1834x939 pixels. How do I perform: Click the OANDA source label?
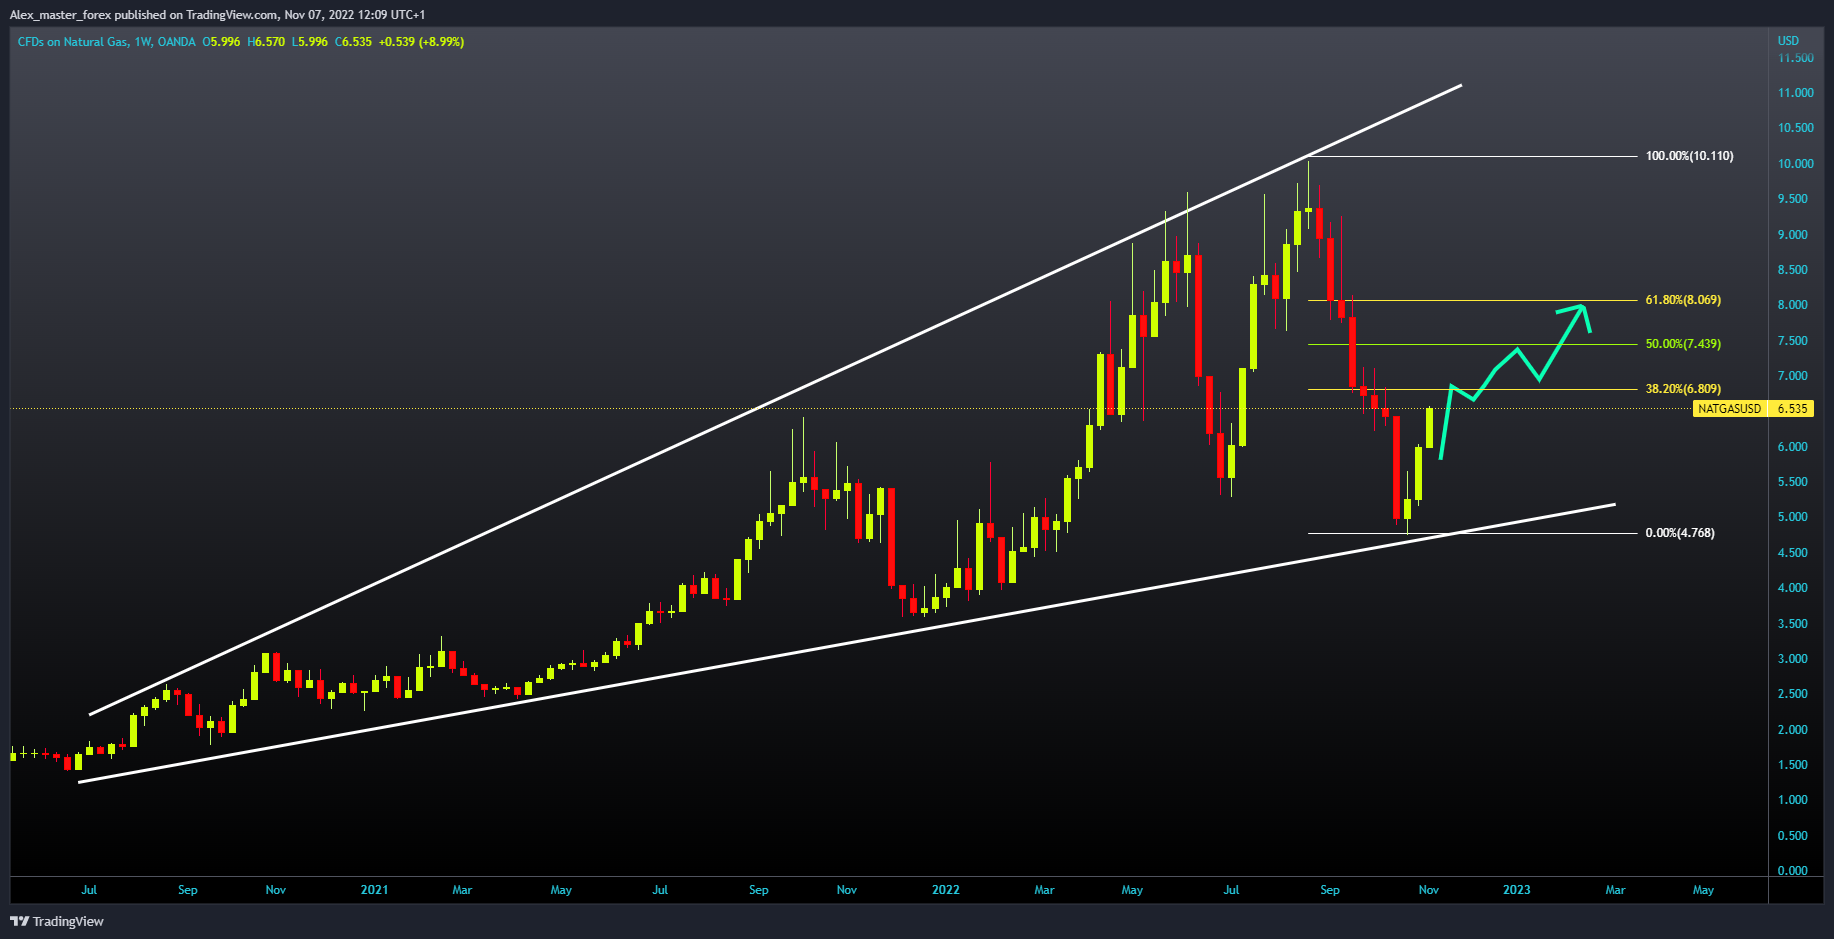coord(177,42)
